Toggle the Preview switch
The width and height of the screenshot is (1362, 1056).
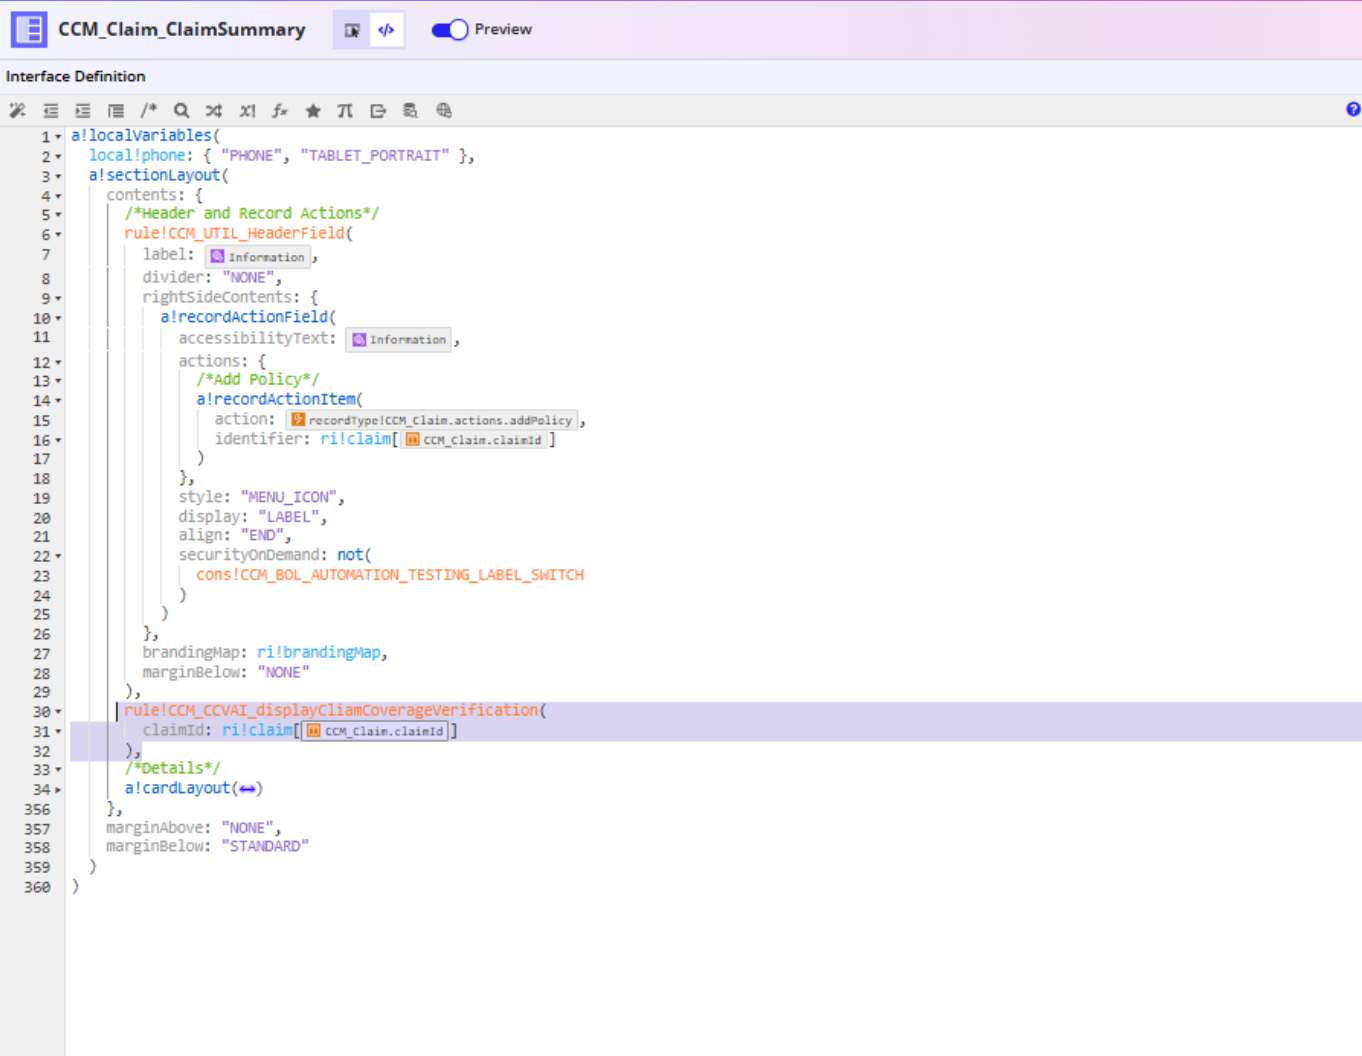449,30
